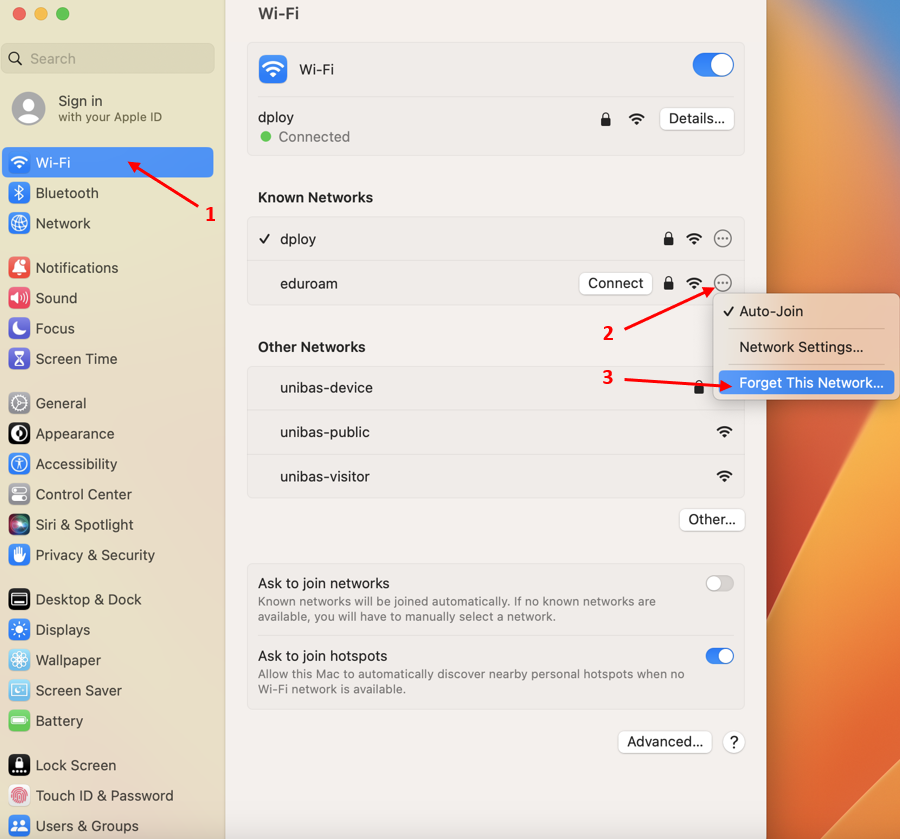The width and height of the screenshot is (900, 839).
Task: Click the Battery icon in sidebar
Action: (19, 721)
